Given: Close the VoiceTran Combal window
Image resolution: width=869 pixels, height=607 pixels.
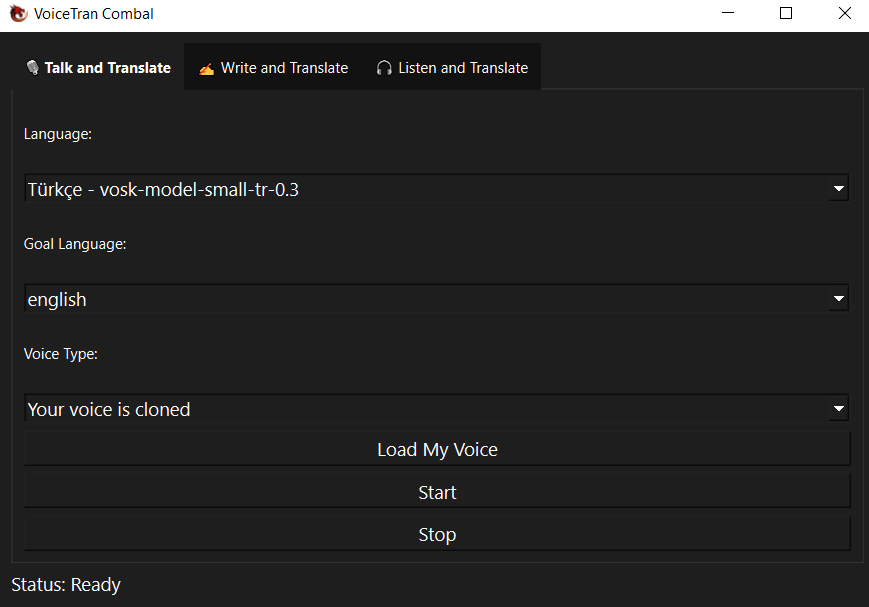Looking at the screenshot, I should pyautogui.click(x=843, y=14).
